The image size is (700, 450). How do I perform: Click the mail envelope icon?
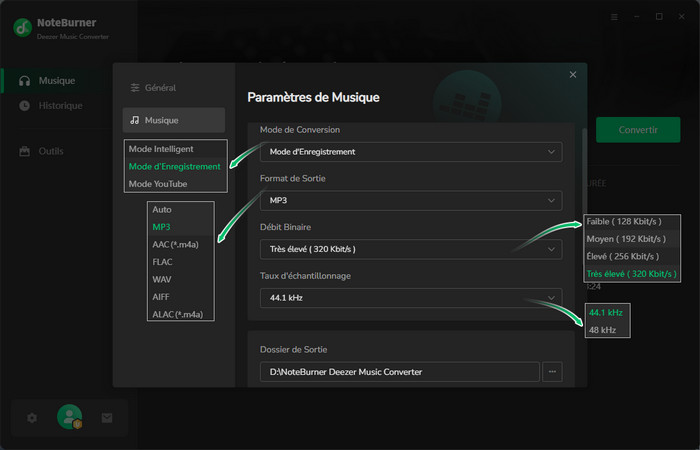point(107,418)
